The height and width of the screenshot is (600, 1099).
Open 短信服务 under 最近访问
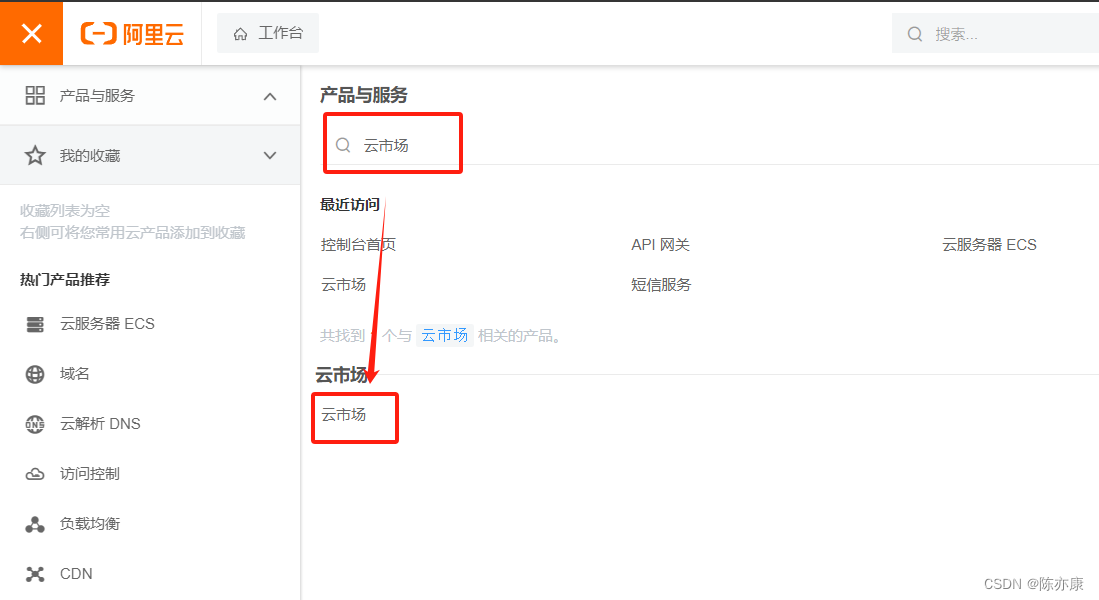pos(661,285)
